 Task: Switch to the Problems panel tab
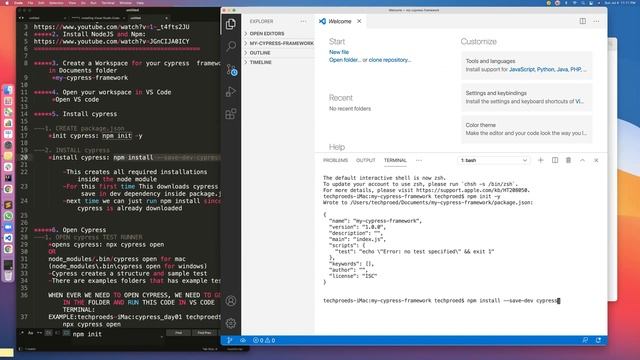tap(336, 160)
